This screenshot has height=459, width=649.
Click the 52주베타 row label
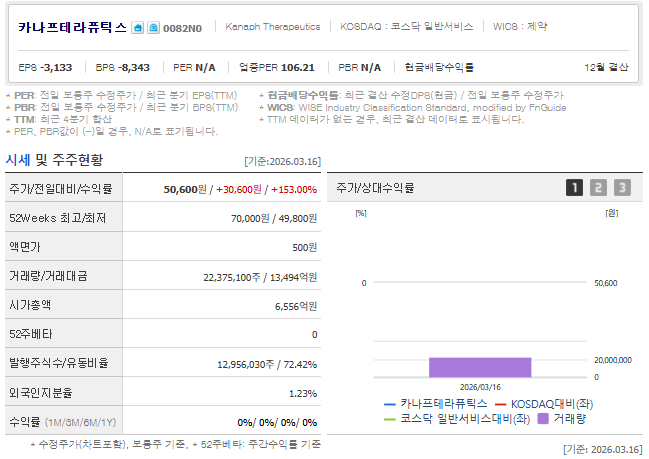tap(31, 334)
